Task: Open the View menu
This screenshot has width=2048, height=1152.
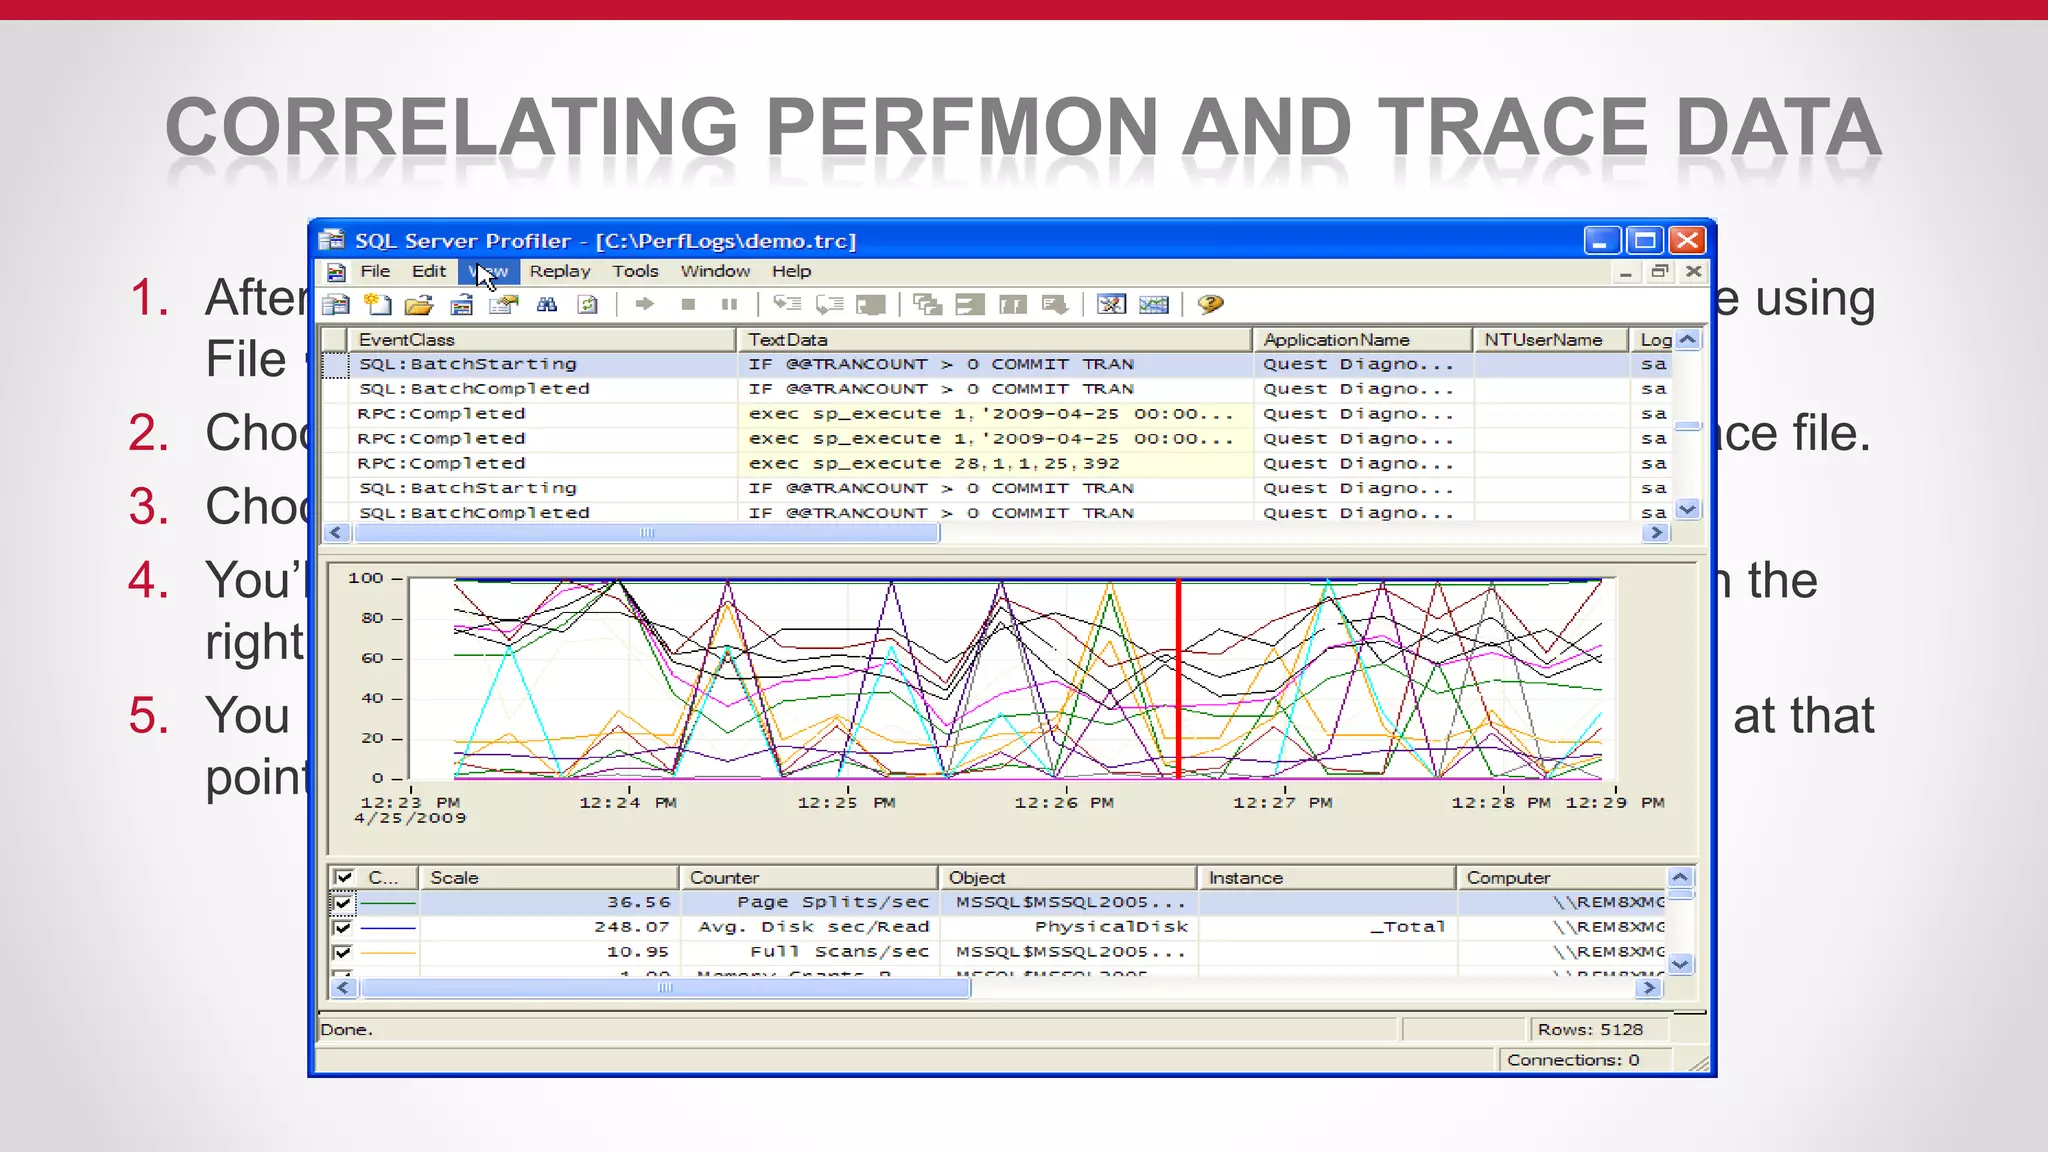Action: [489, 272]
